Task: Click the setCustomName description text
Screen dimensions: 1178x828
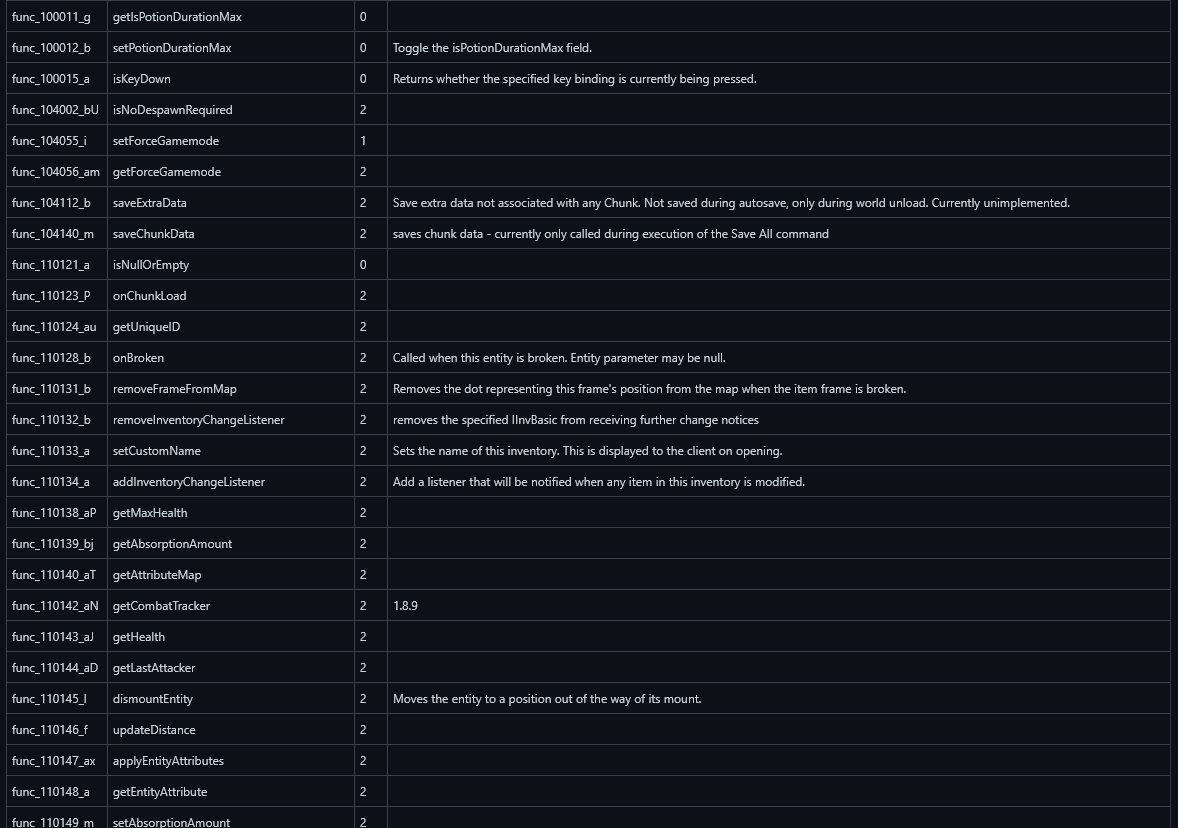Action: pos(587,451)
